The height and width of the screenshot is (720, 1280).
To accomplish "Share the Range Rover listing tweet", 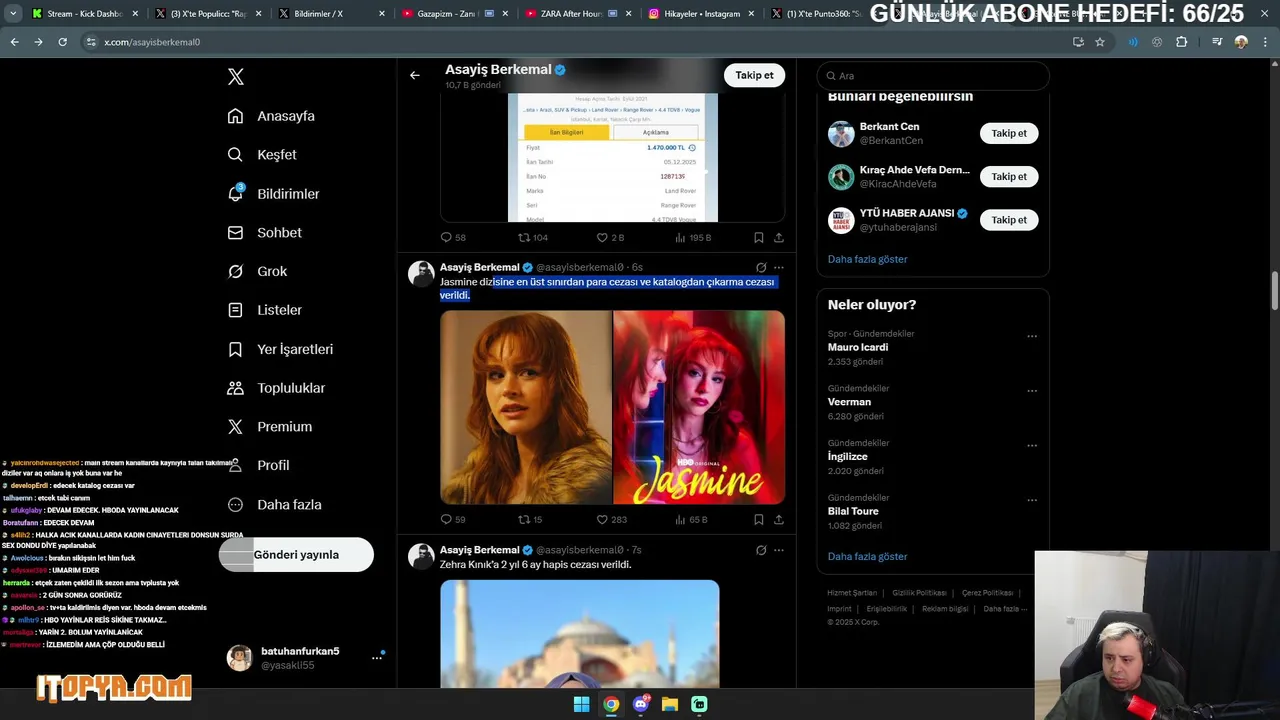I will click(779, 237).
